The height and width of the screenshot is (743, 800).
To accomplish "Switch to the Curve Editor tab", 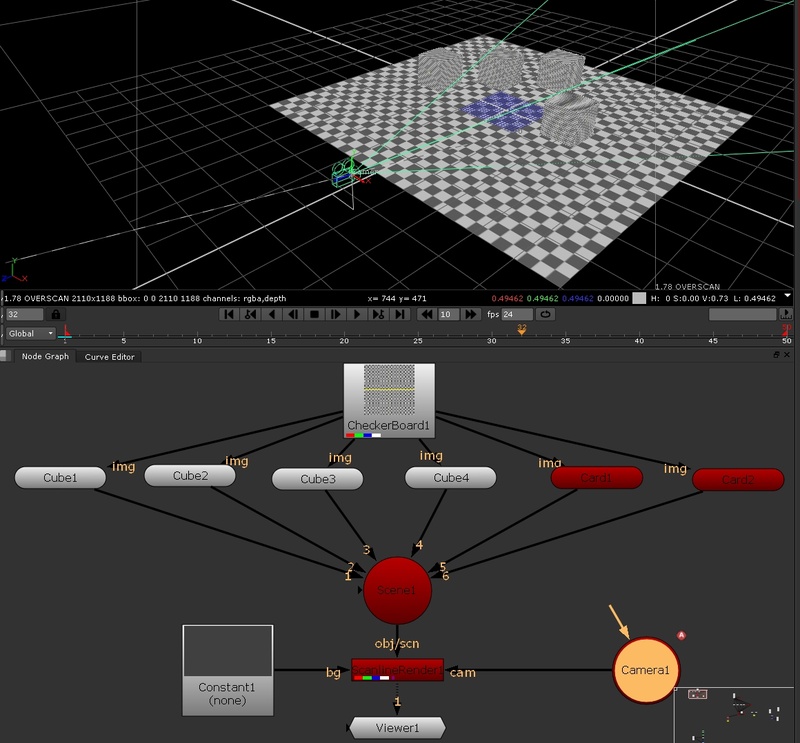I will (x=109, y=357).
